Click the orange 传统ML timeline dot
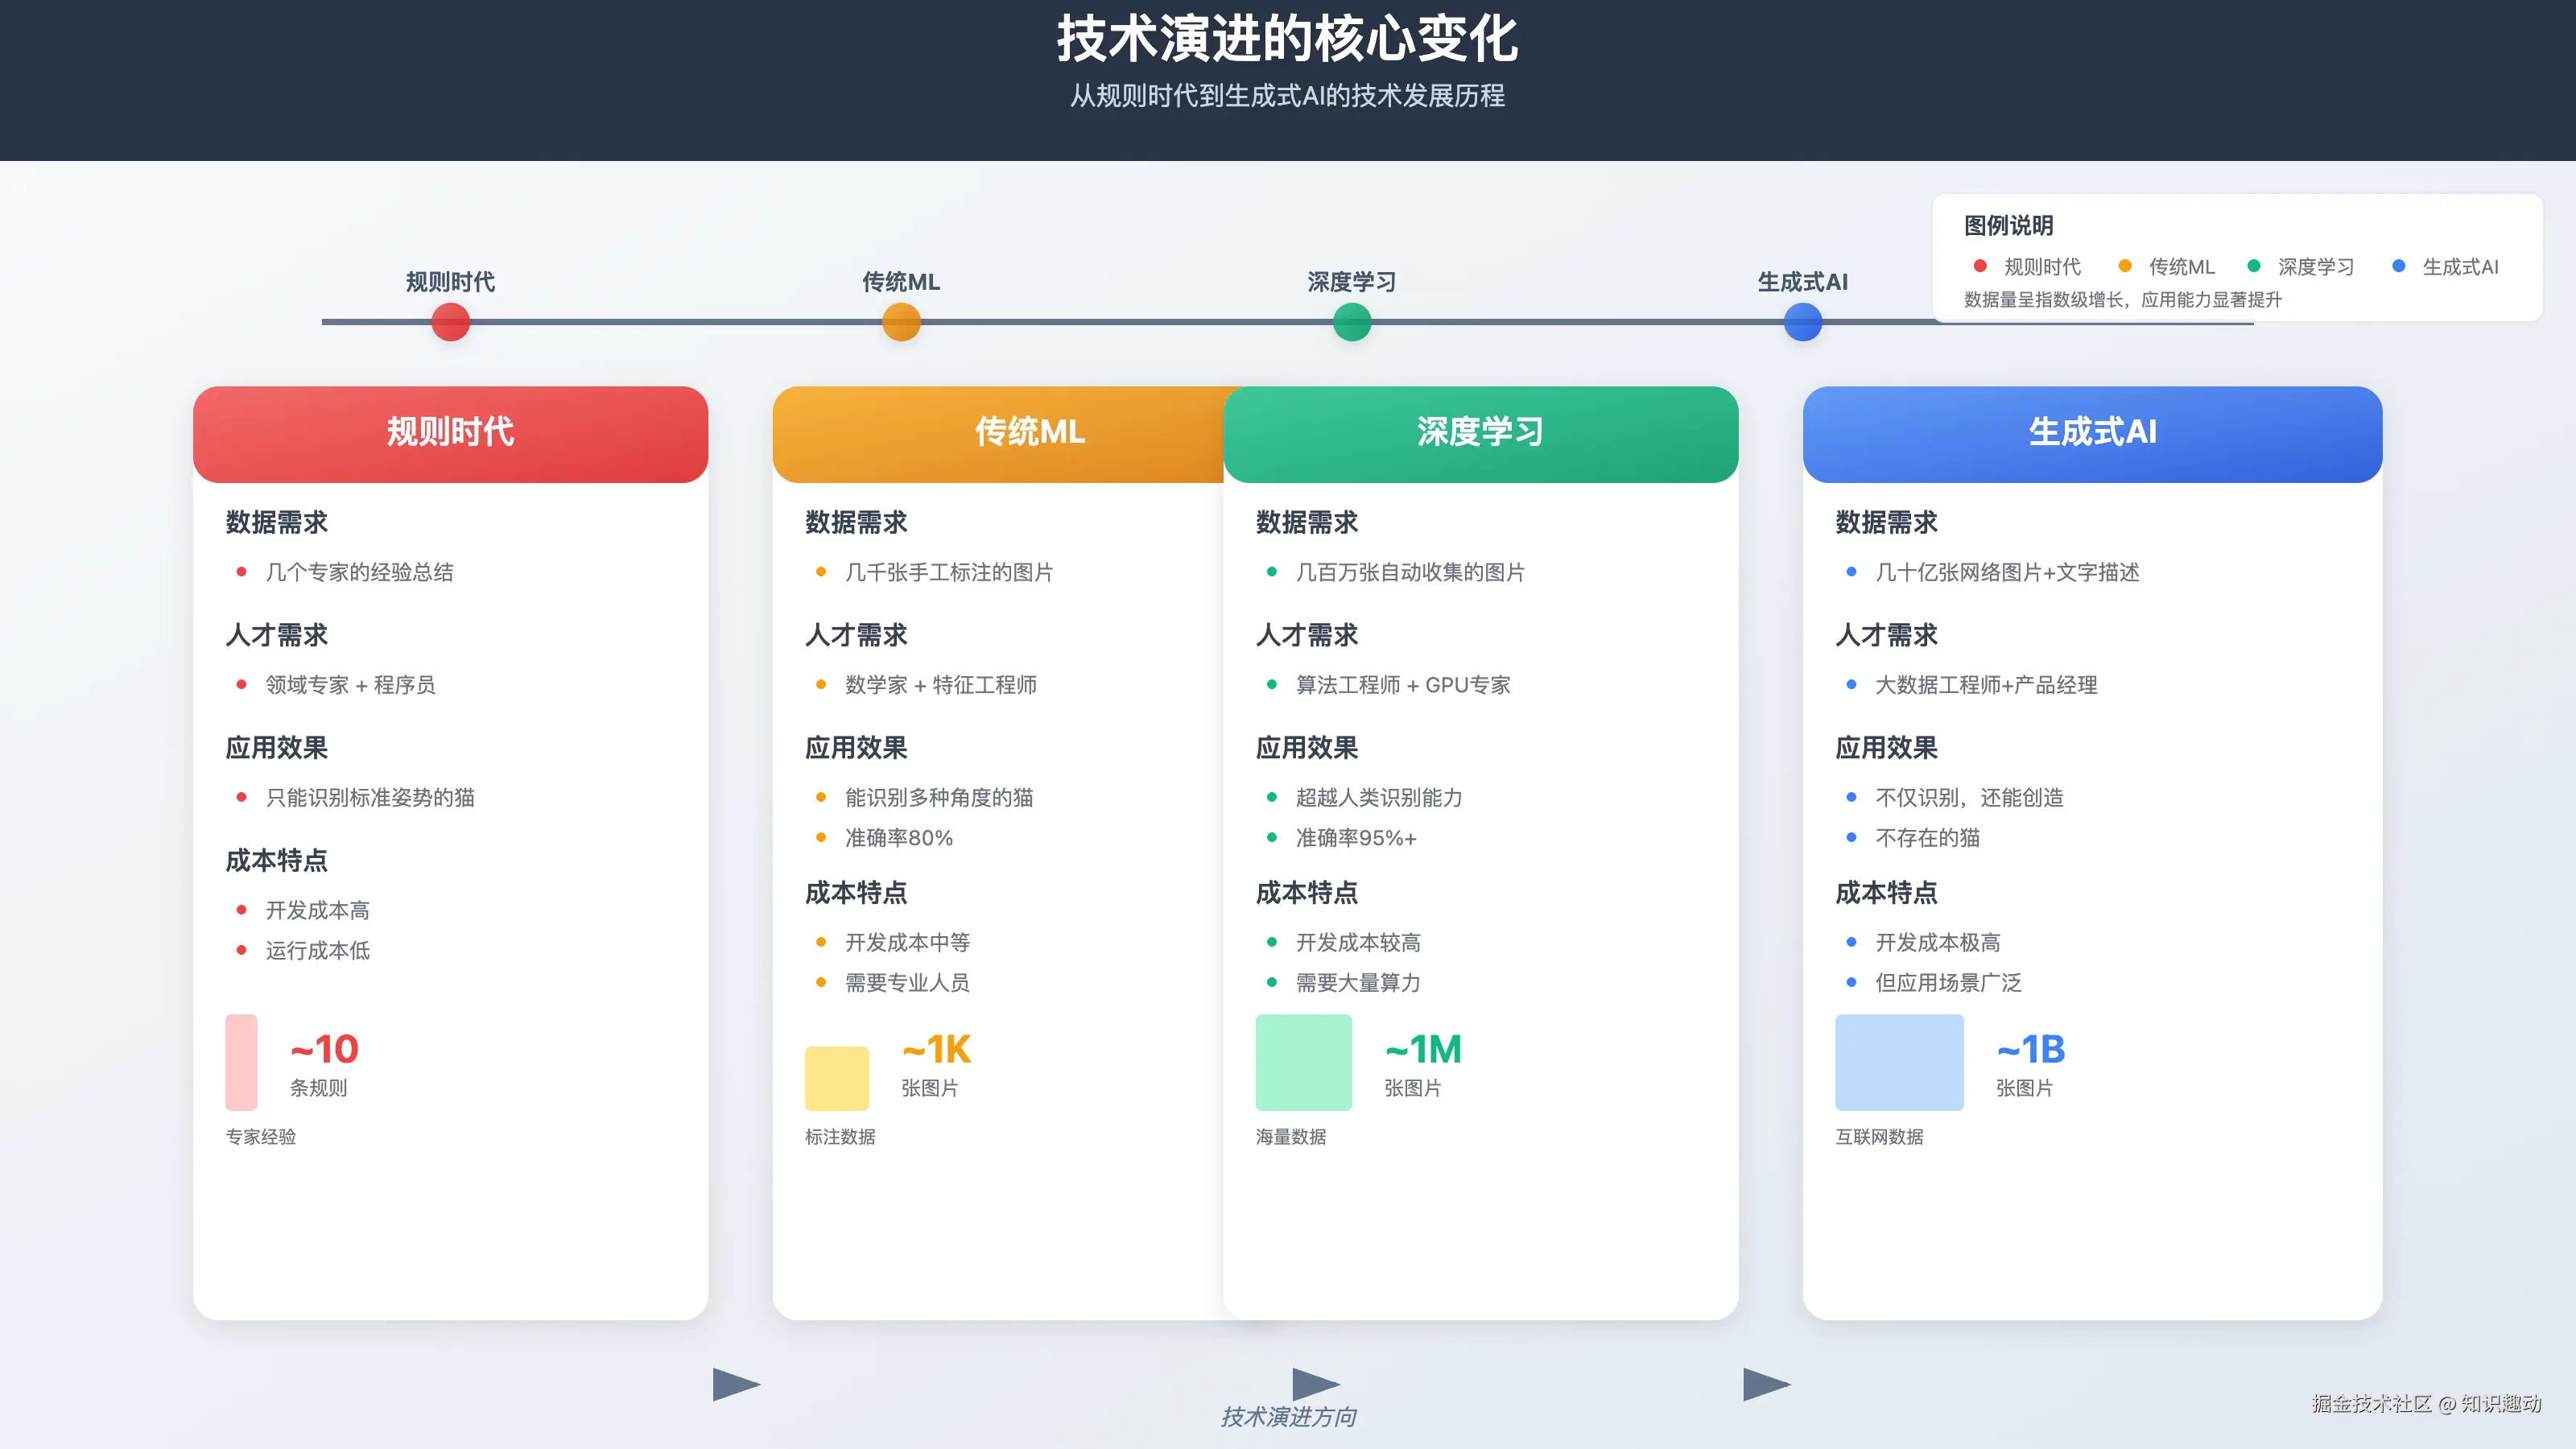The height and width of the screenshot is (1449, 2576). tap(901, 322)
